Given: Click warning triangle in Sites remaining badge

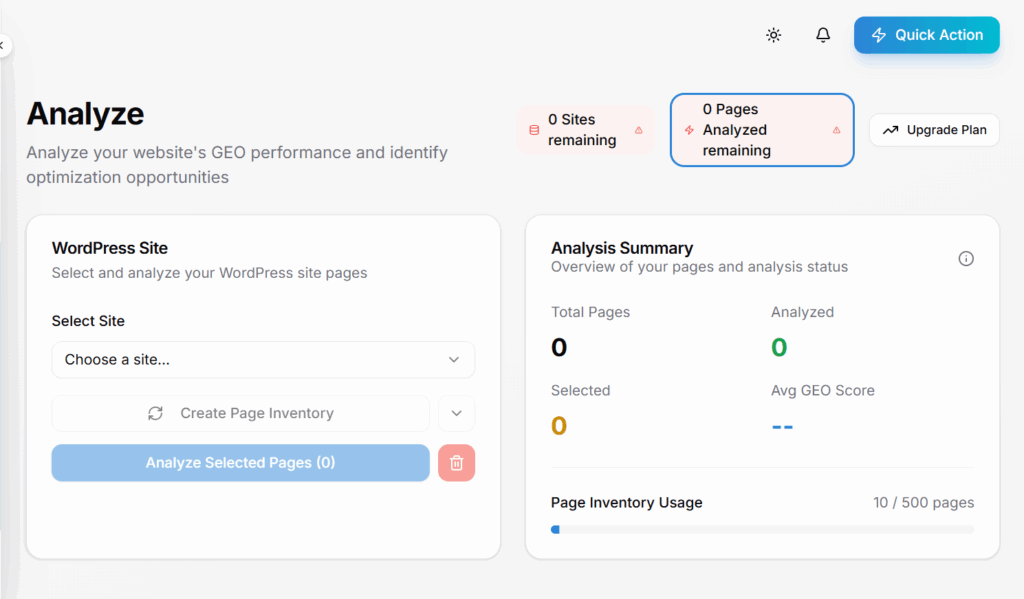Looking at the screenshot, I should 639,130.
